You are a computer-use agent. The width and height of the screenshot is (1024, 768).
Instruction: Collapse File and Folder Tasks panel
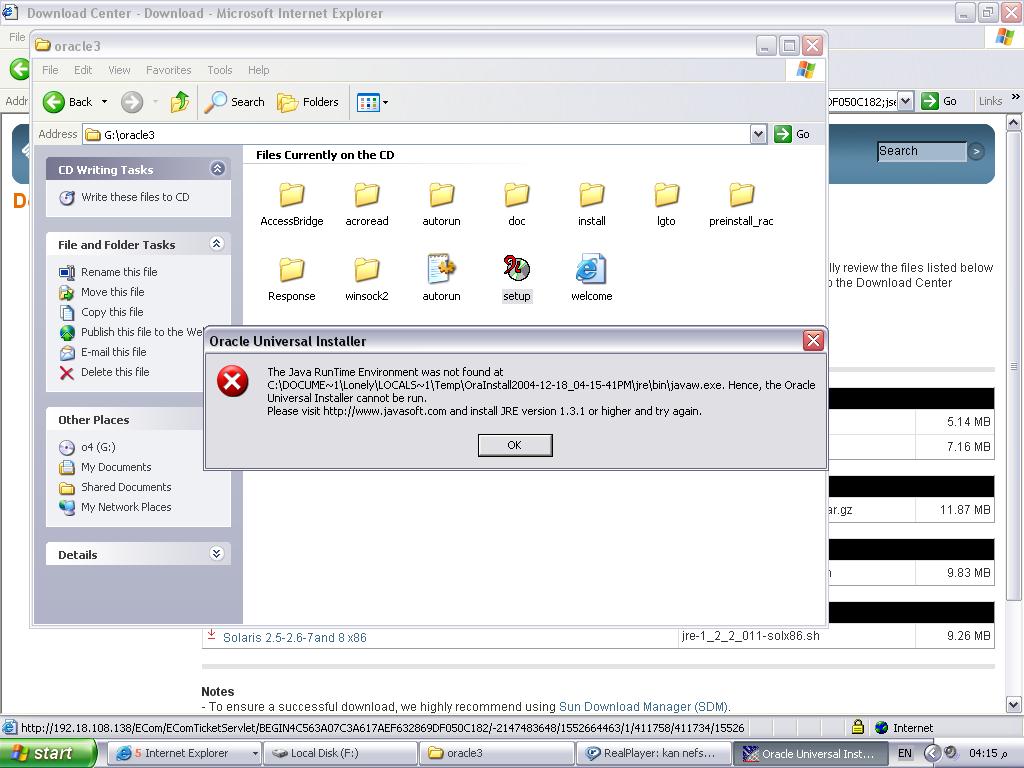point(217,244)
